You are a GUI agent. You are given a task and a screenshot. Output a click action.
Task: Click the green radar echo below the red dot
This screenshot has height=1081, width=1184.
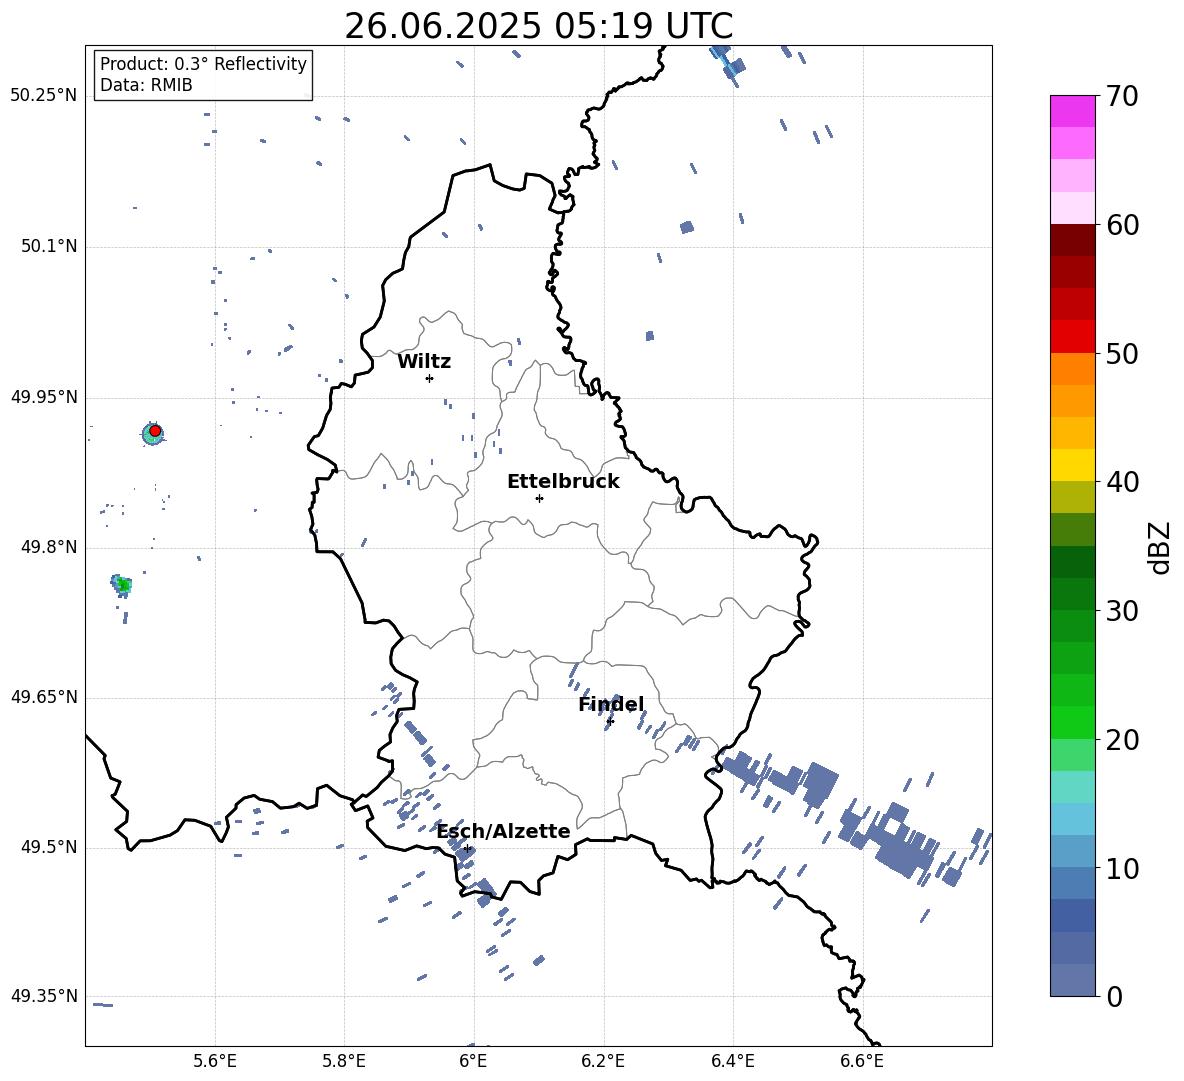(x=122, y=585)
